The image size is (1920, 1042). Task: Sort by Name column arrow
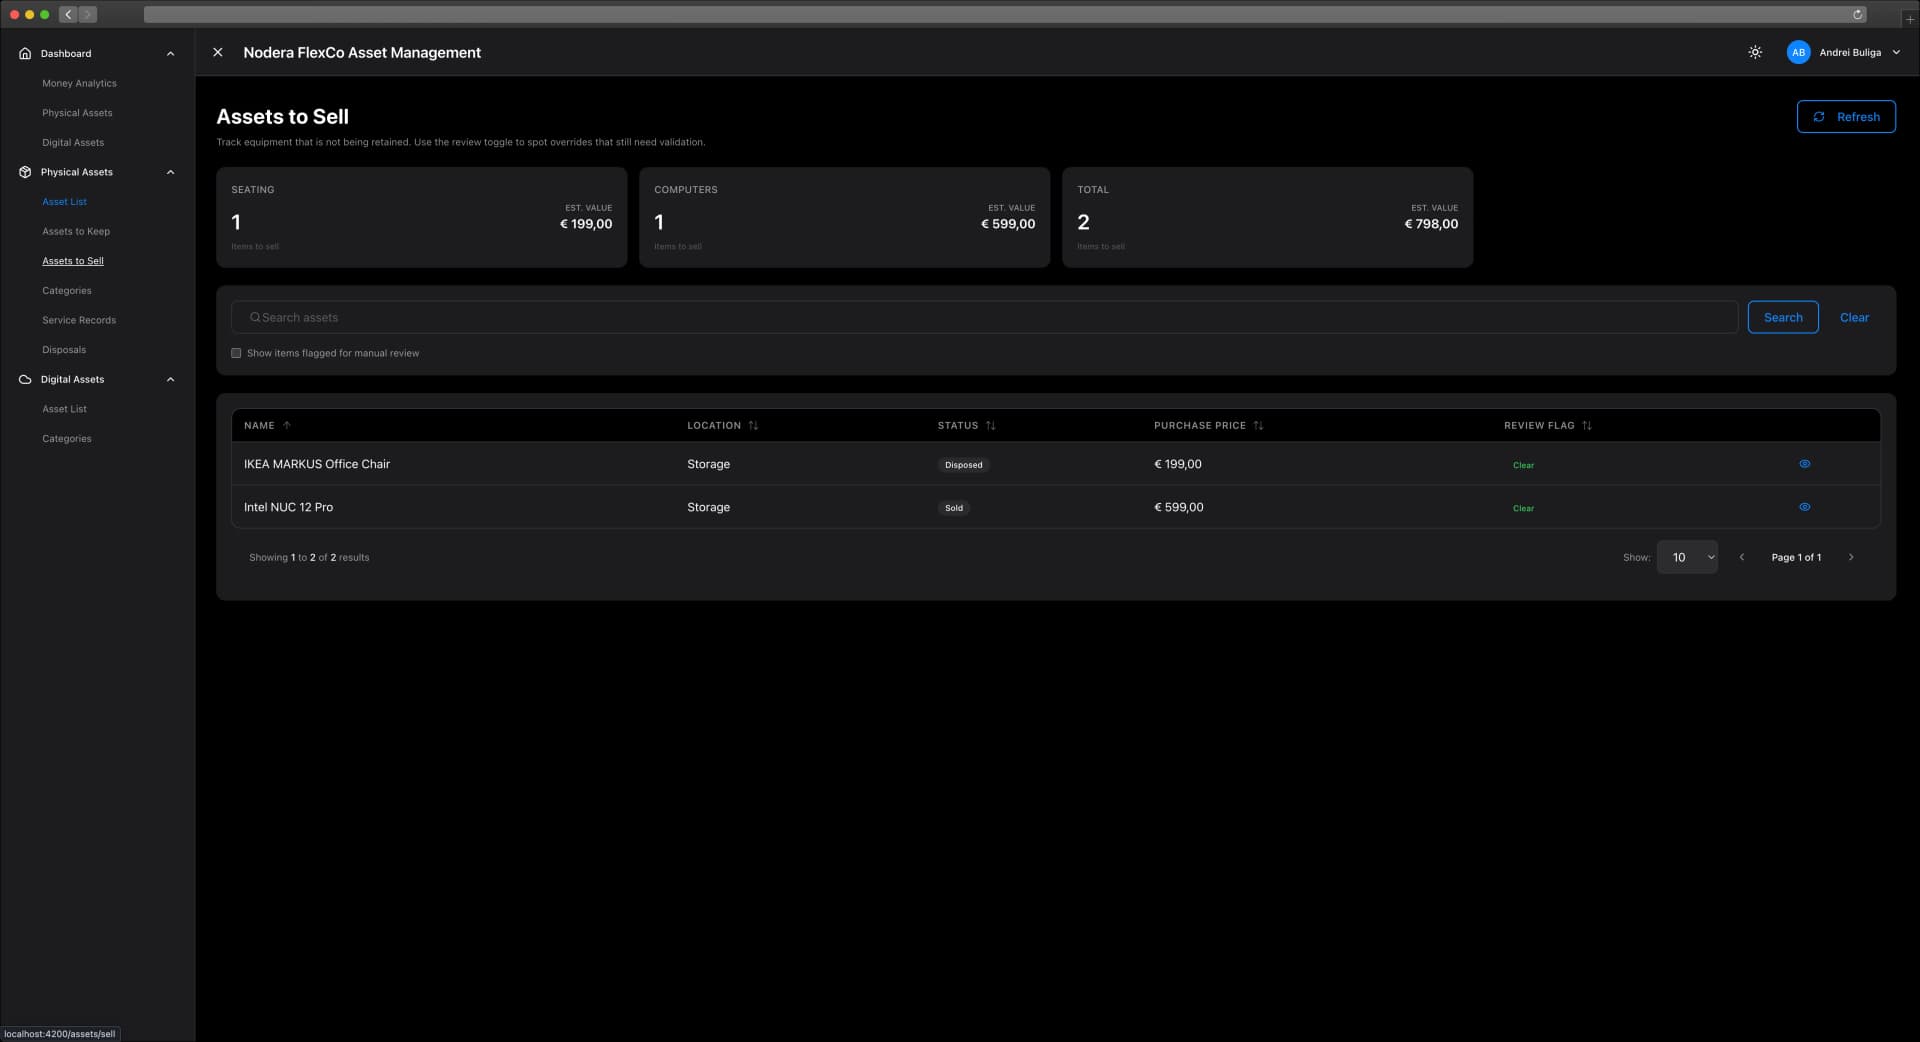[x=287, y=425]
